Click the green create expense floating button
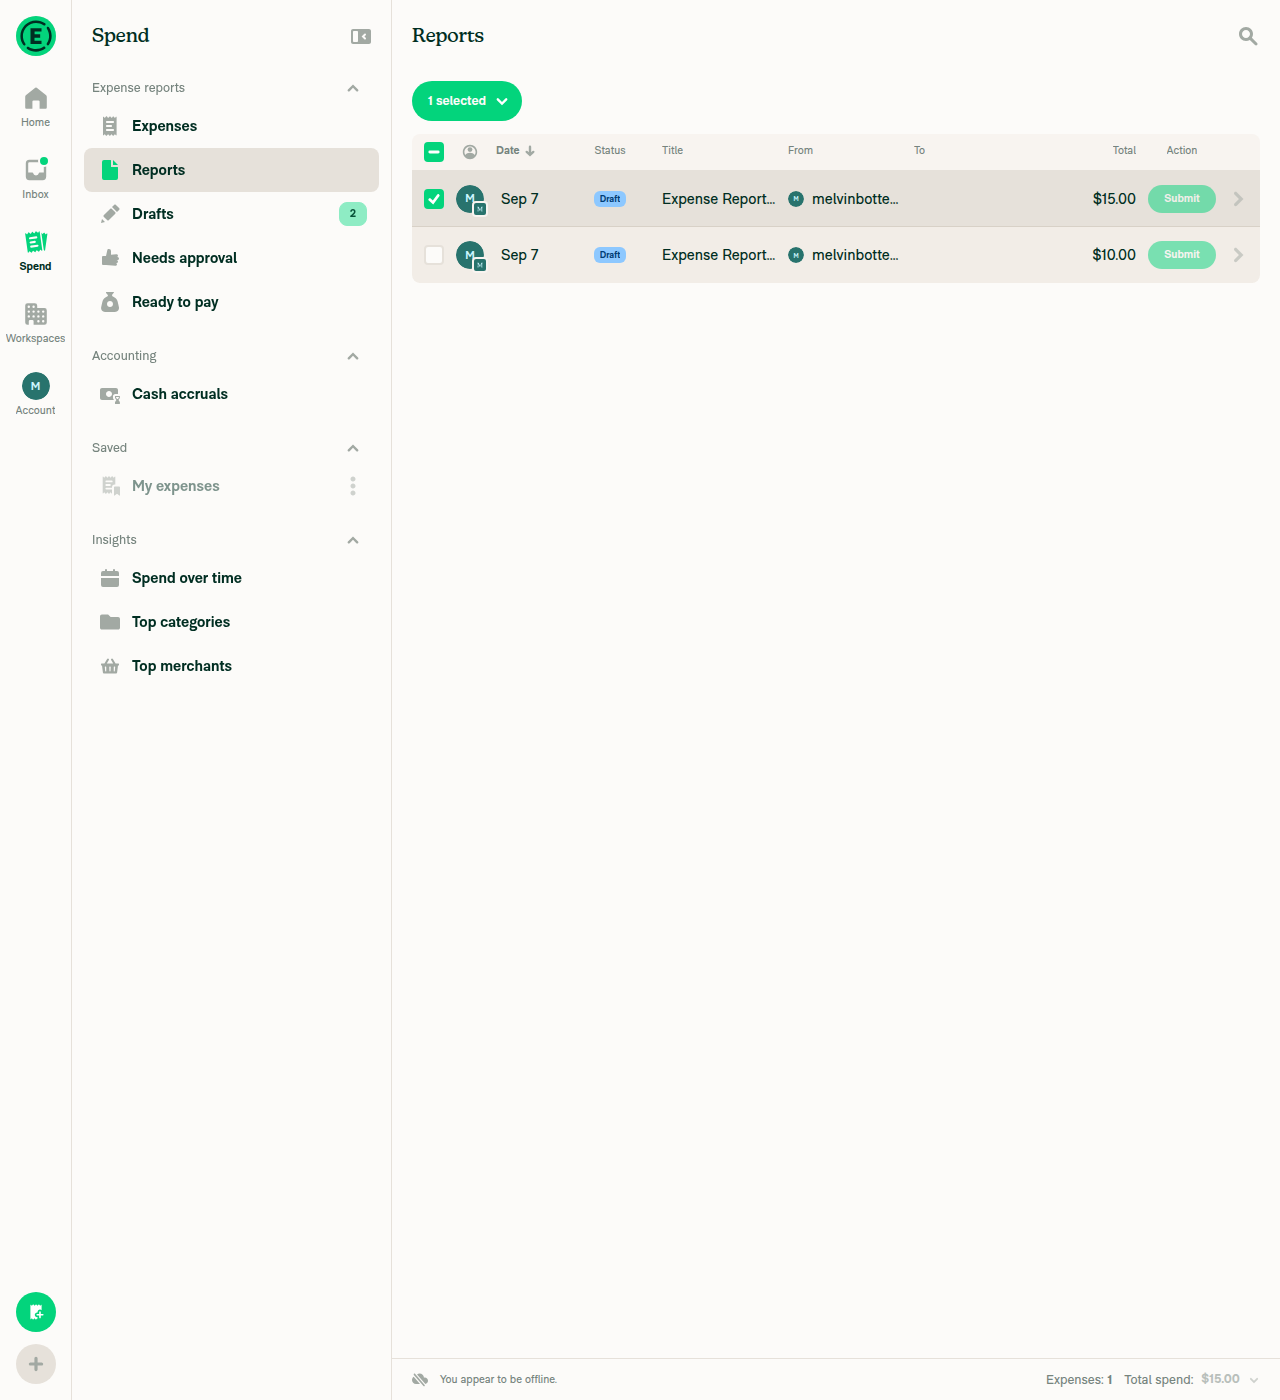 pyautogui.click(x=36, y=1312)
